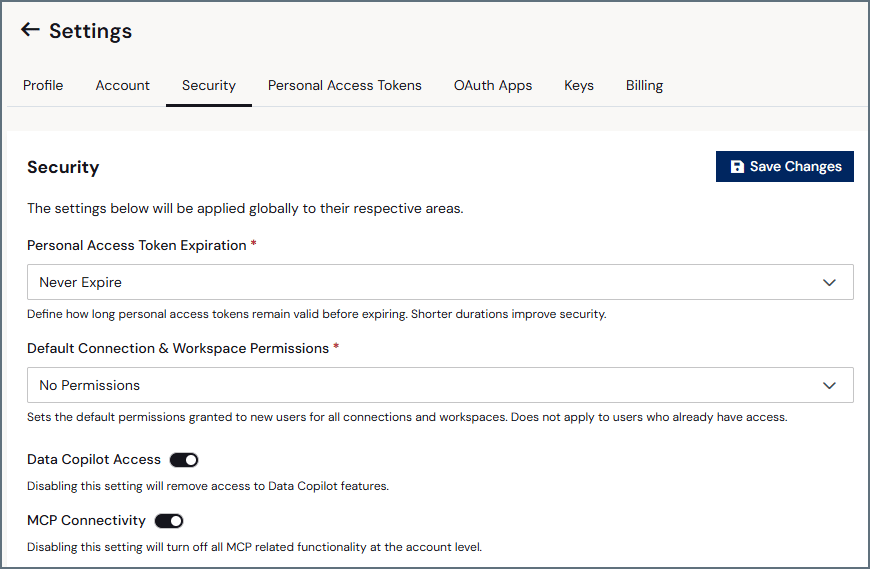870x569 pixels.
Task: Open the Keys tab
Action: pos(579,85)
